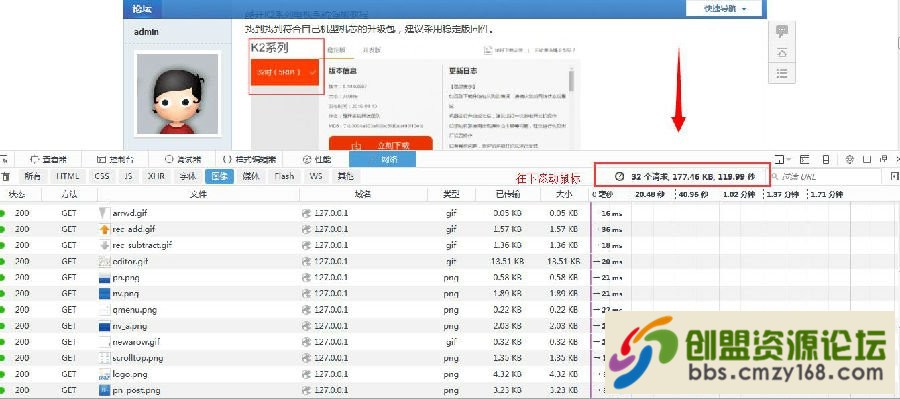Toggle the Fonts (字体) request filter
This screenshot has height=399, width=900.
(187, 176)
